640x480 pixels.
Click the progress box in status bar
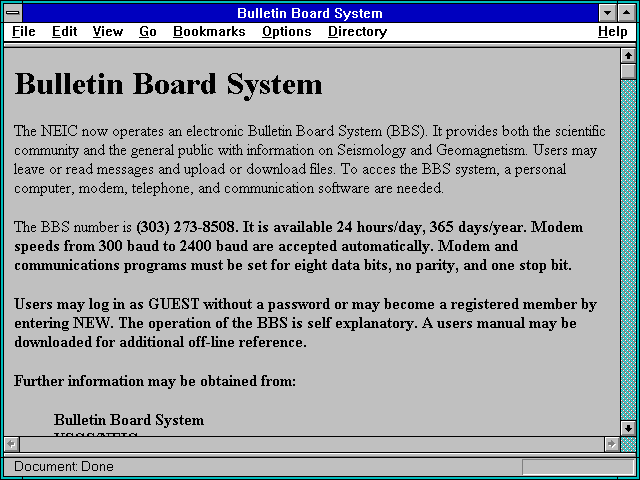(578, 467)
